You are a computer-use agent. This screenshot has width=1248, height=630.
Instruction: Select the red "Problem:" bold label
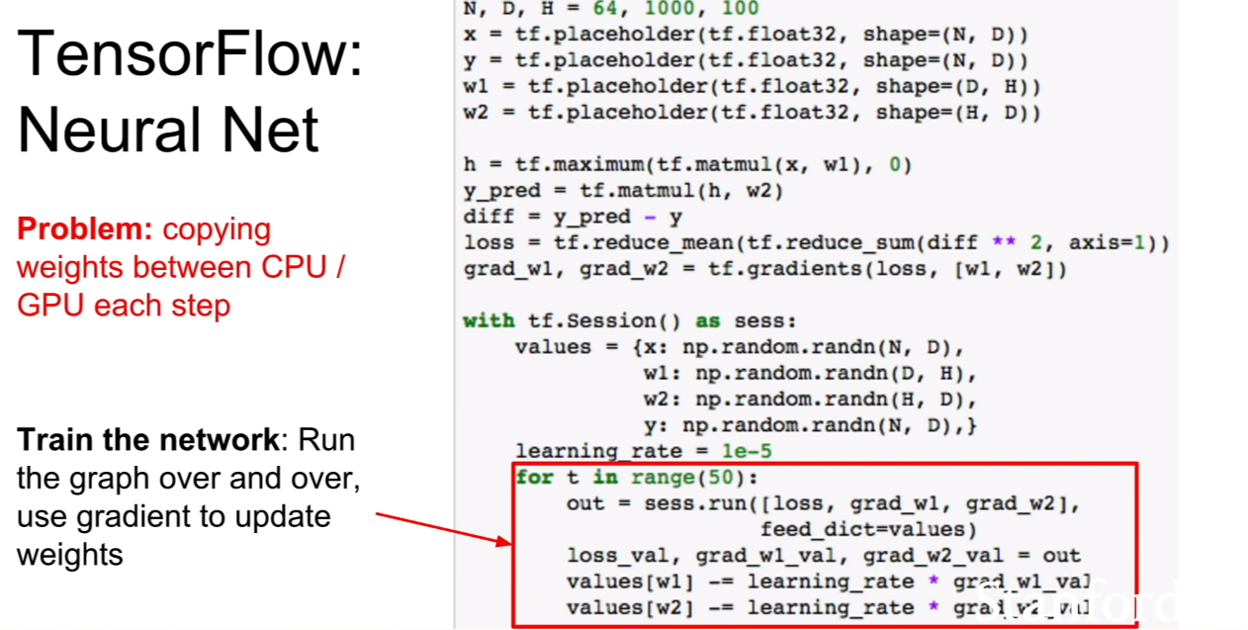(85, 230)
